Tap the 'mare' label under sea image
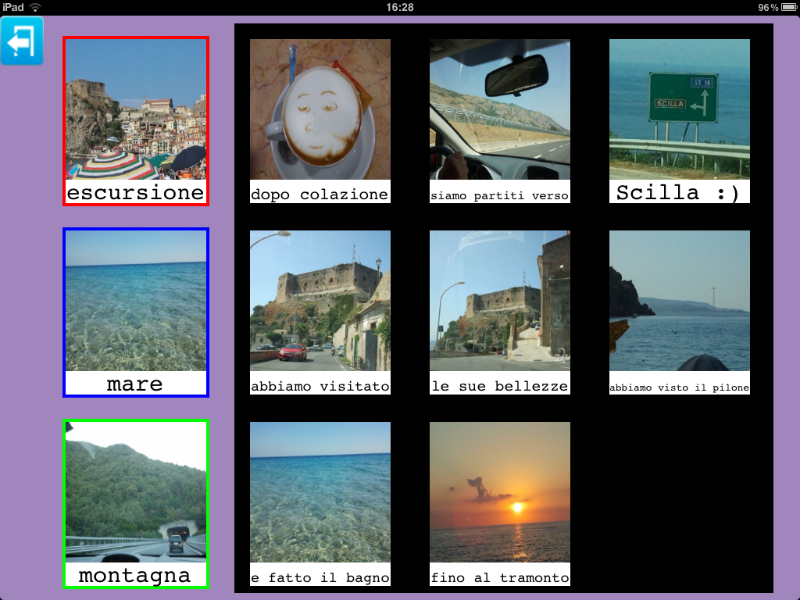The image size is (800, 600). pos(135,384)
